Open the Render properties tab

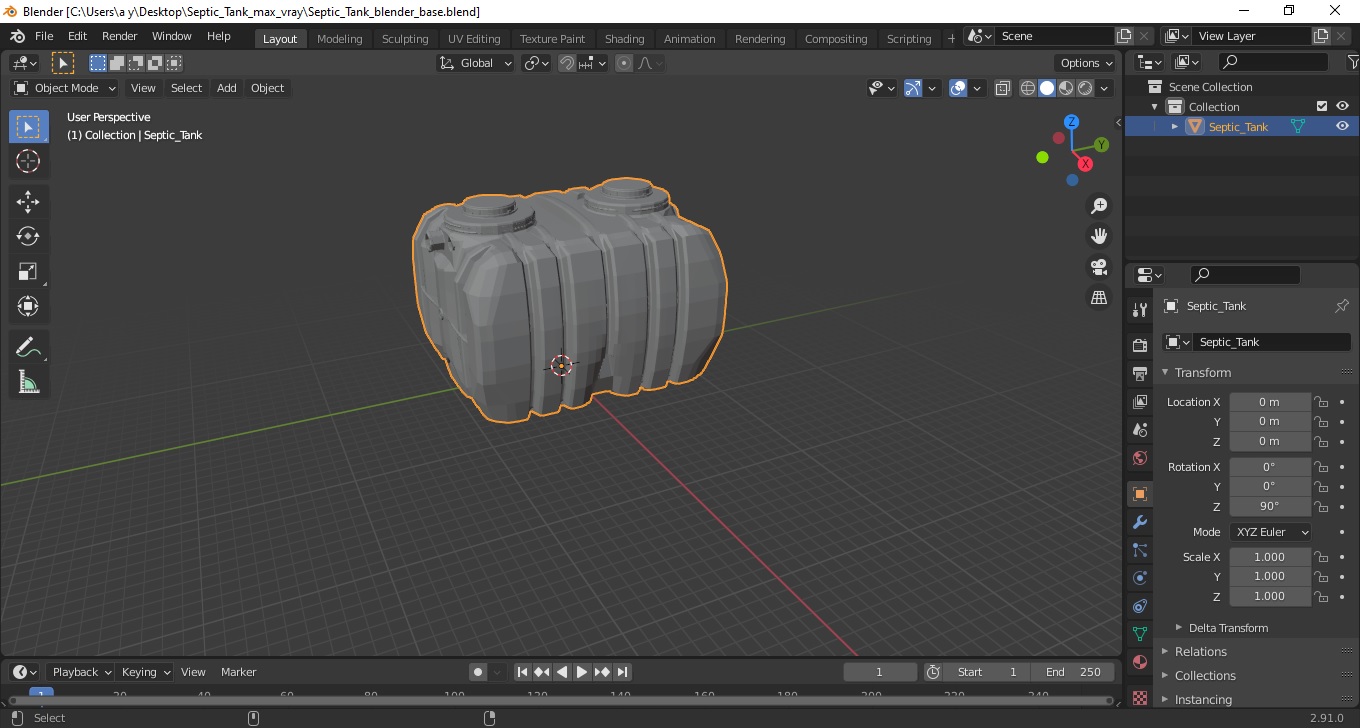click(x=1139, y=346)
